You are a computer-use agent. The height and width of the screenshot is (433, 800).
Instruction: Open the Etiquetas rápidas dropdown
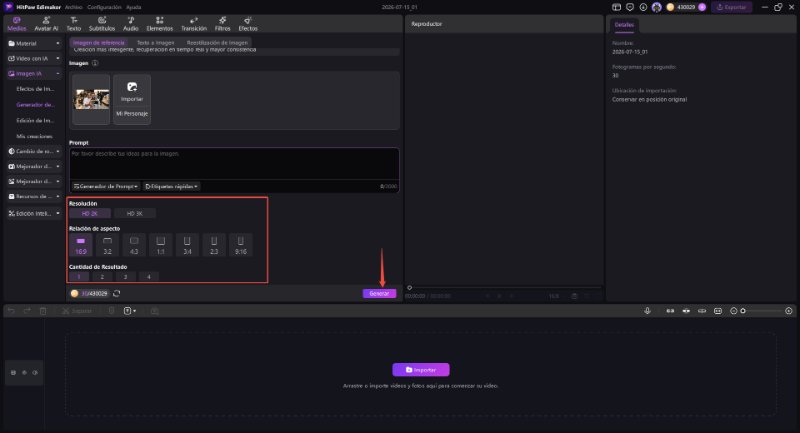click(x=171, y=187)
